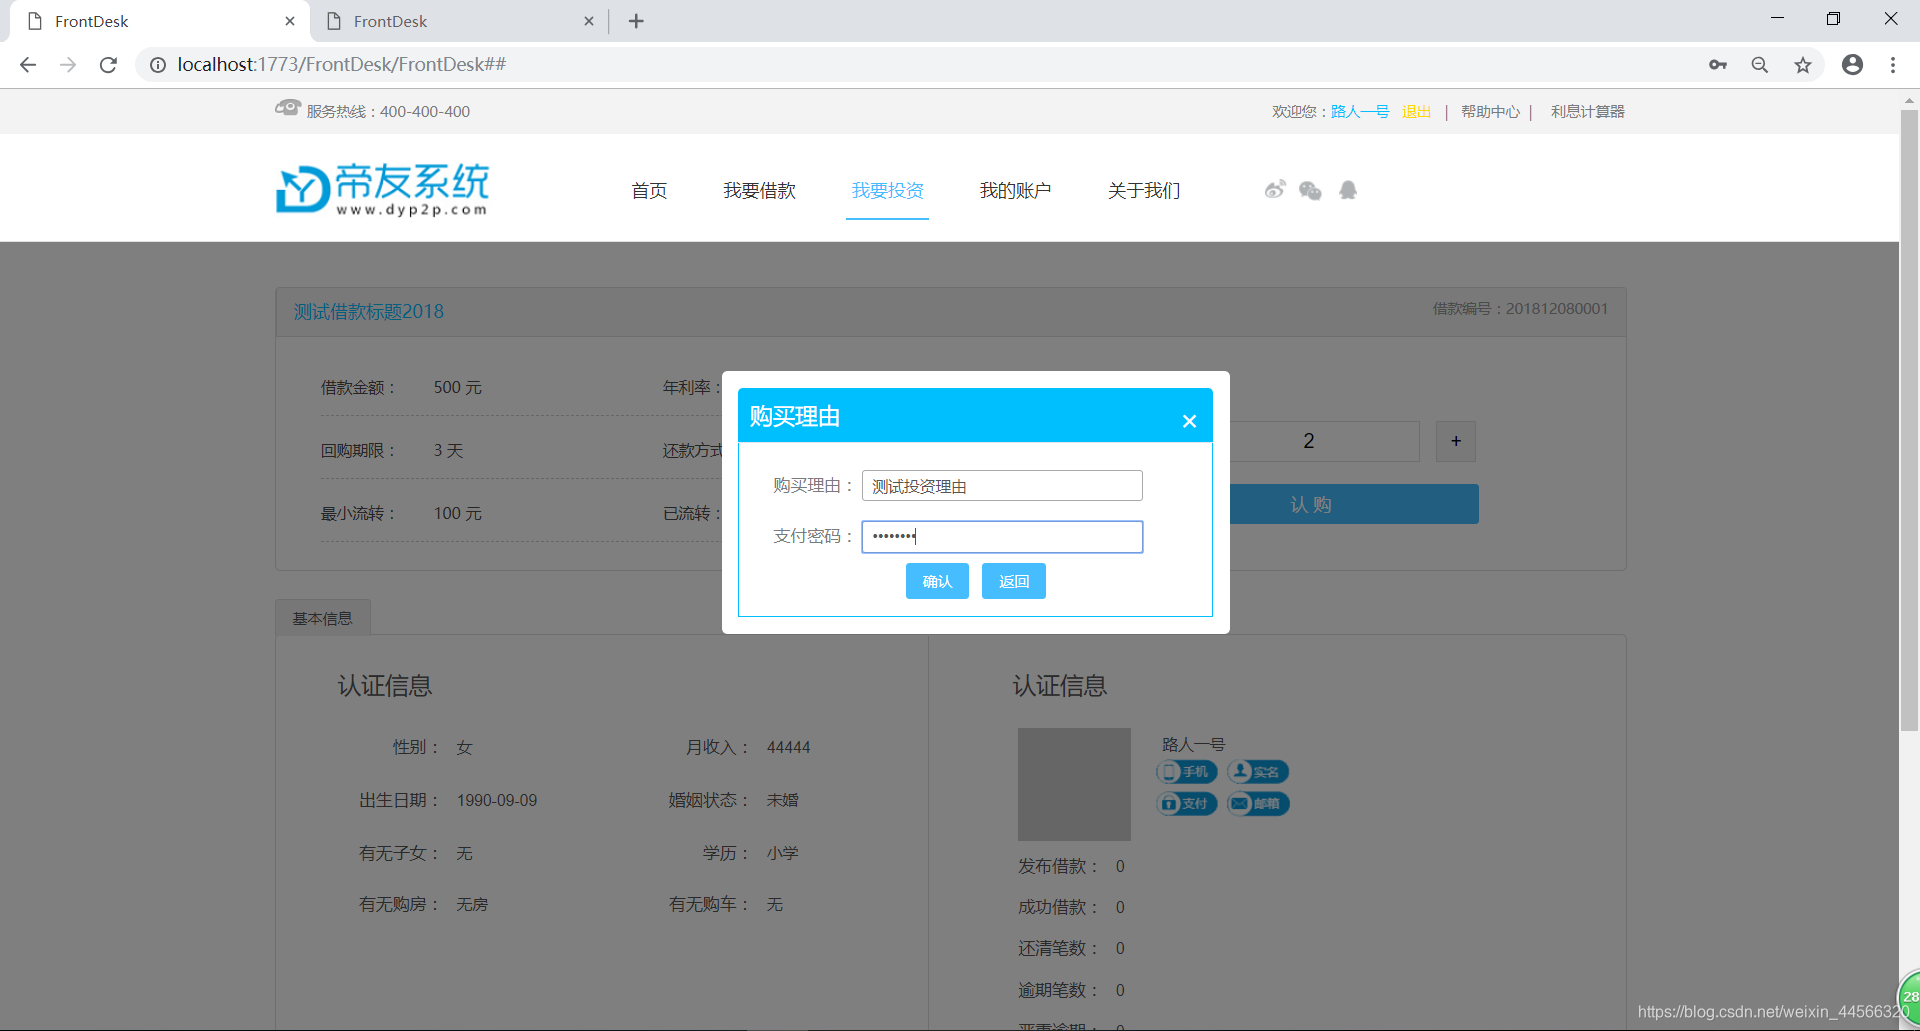
Task: Click the Weibo icon in header
Action: (x=1274, y=190)
